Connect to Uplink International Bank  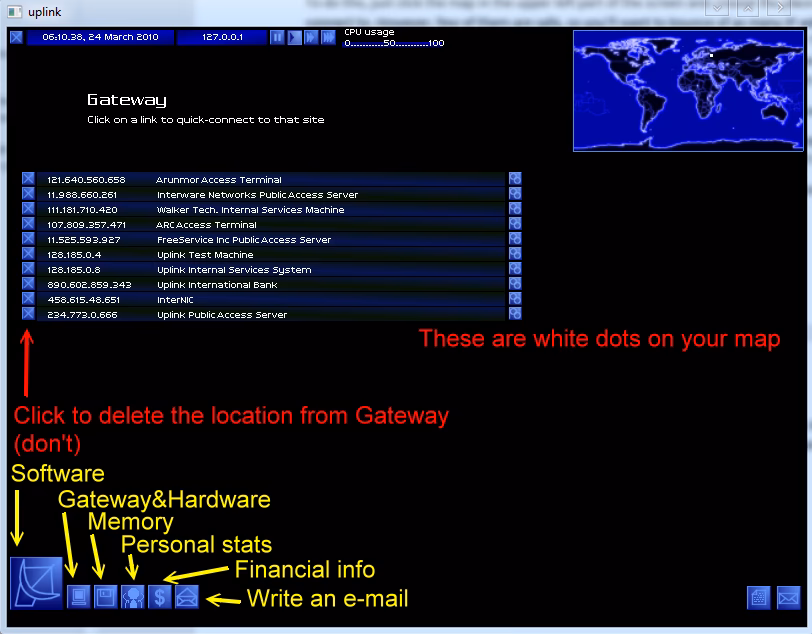(x=271, y=284)
